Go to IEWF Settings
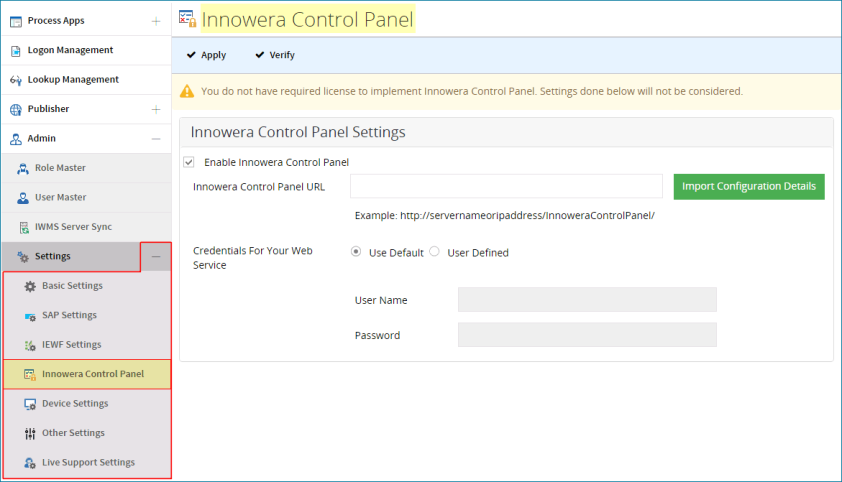Viewport: 842px width, 482px height. pos(88,345)
